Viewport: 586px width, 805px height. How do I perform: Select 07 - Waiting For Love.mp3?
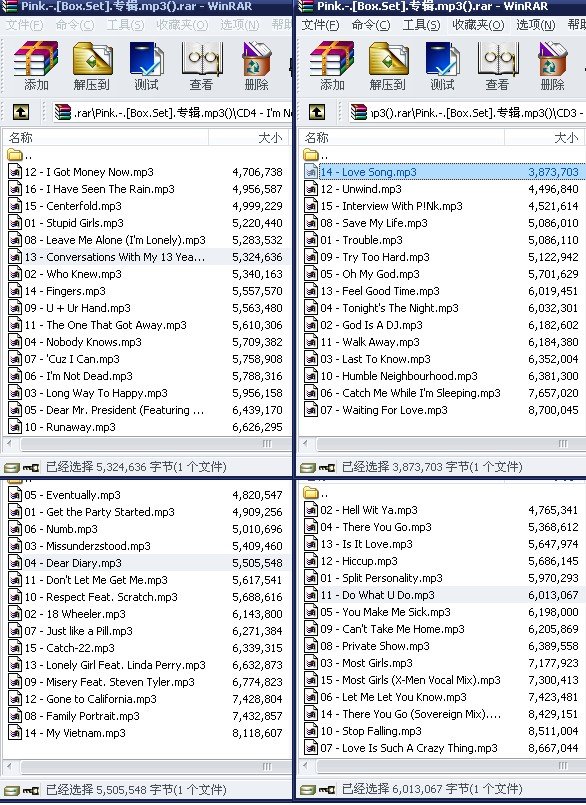[385, 410]
